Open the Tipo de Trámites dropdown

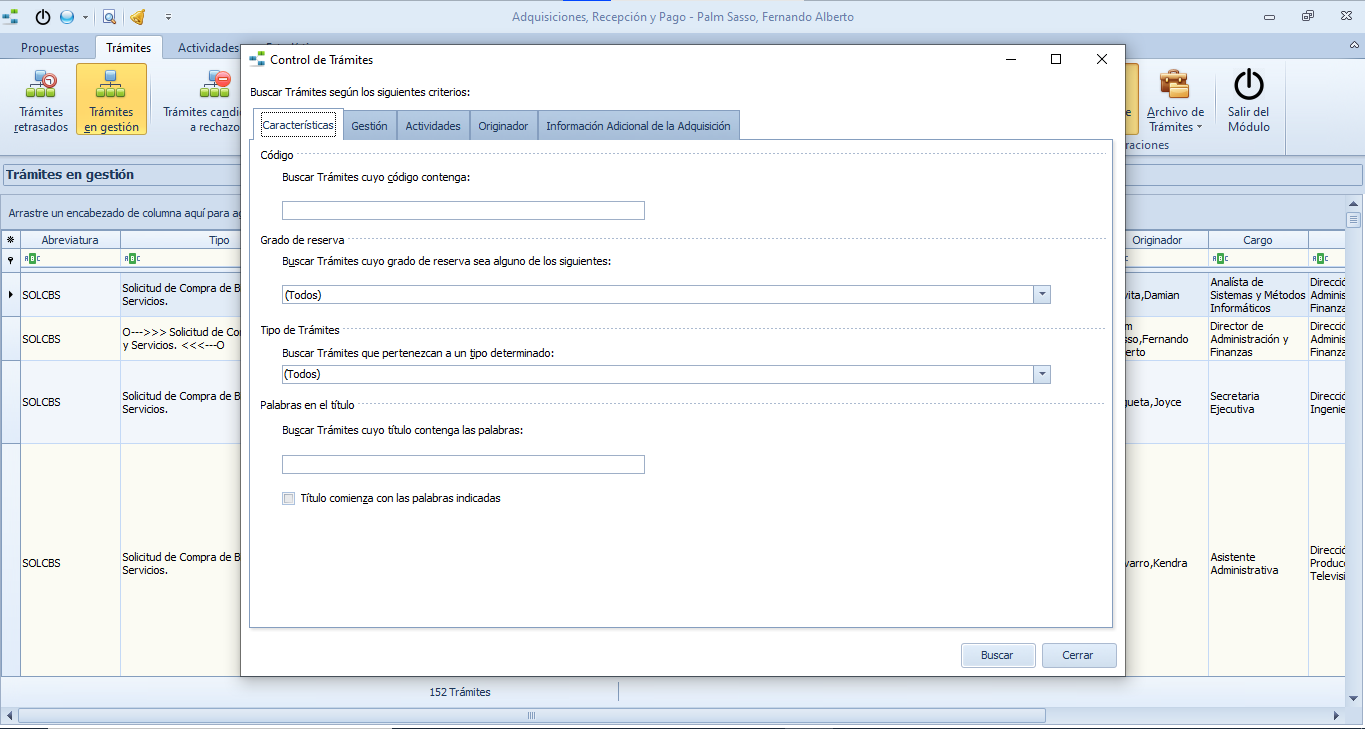(x=1042, y=374)
